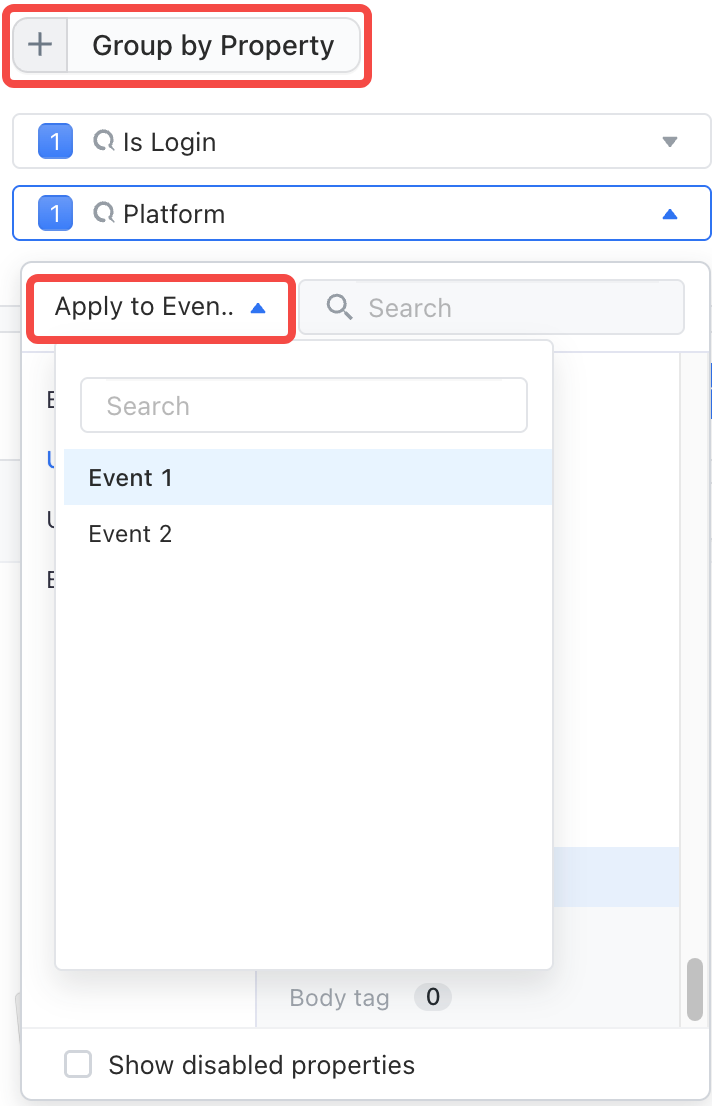712x1106 pixels.
Task: Click the Show disabled properties label
Action: pyautogui.click(x=262, y=1065)
